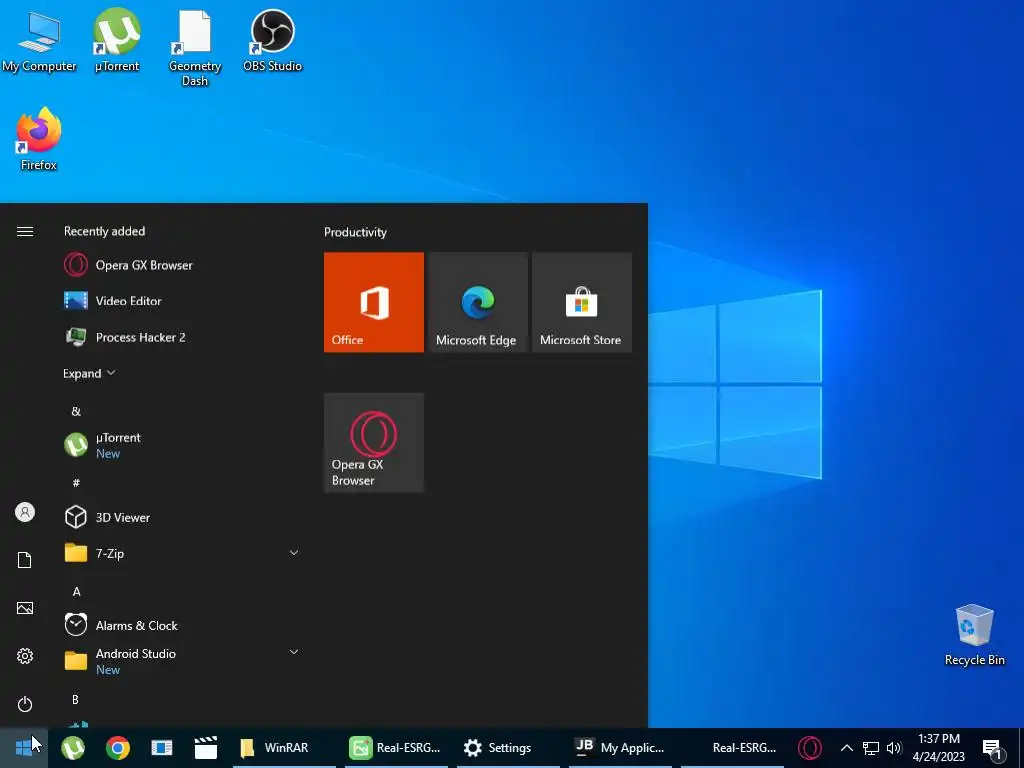Open Google Chrome from the taskbar
This screenshot has height=768, width=1024.
tap(118, 748)
